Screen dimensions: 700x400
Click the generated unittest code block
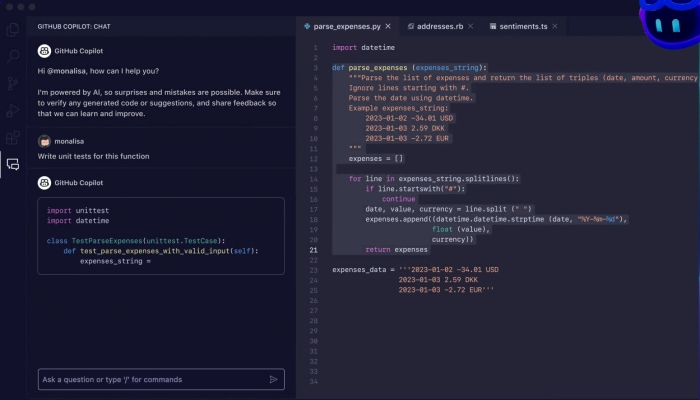[x=160, y=234]
